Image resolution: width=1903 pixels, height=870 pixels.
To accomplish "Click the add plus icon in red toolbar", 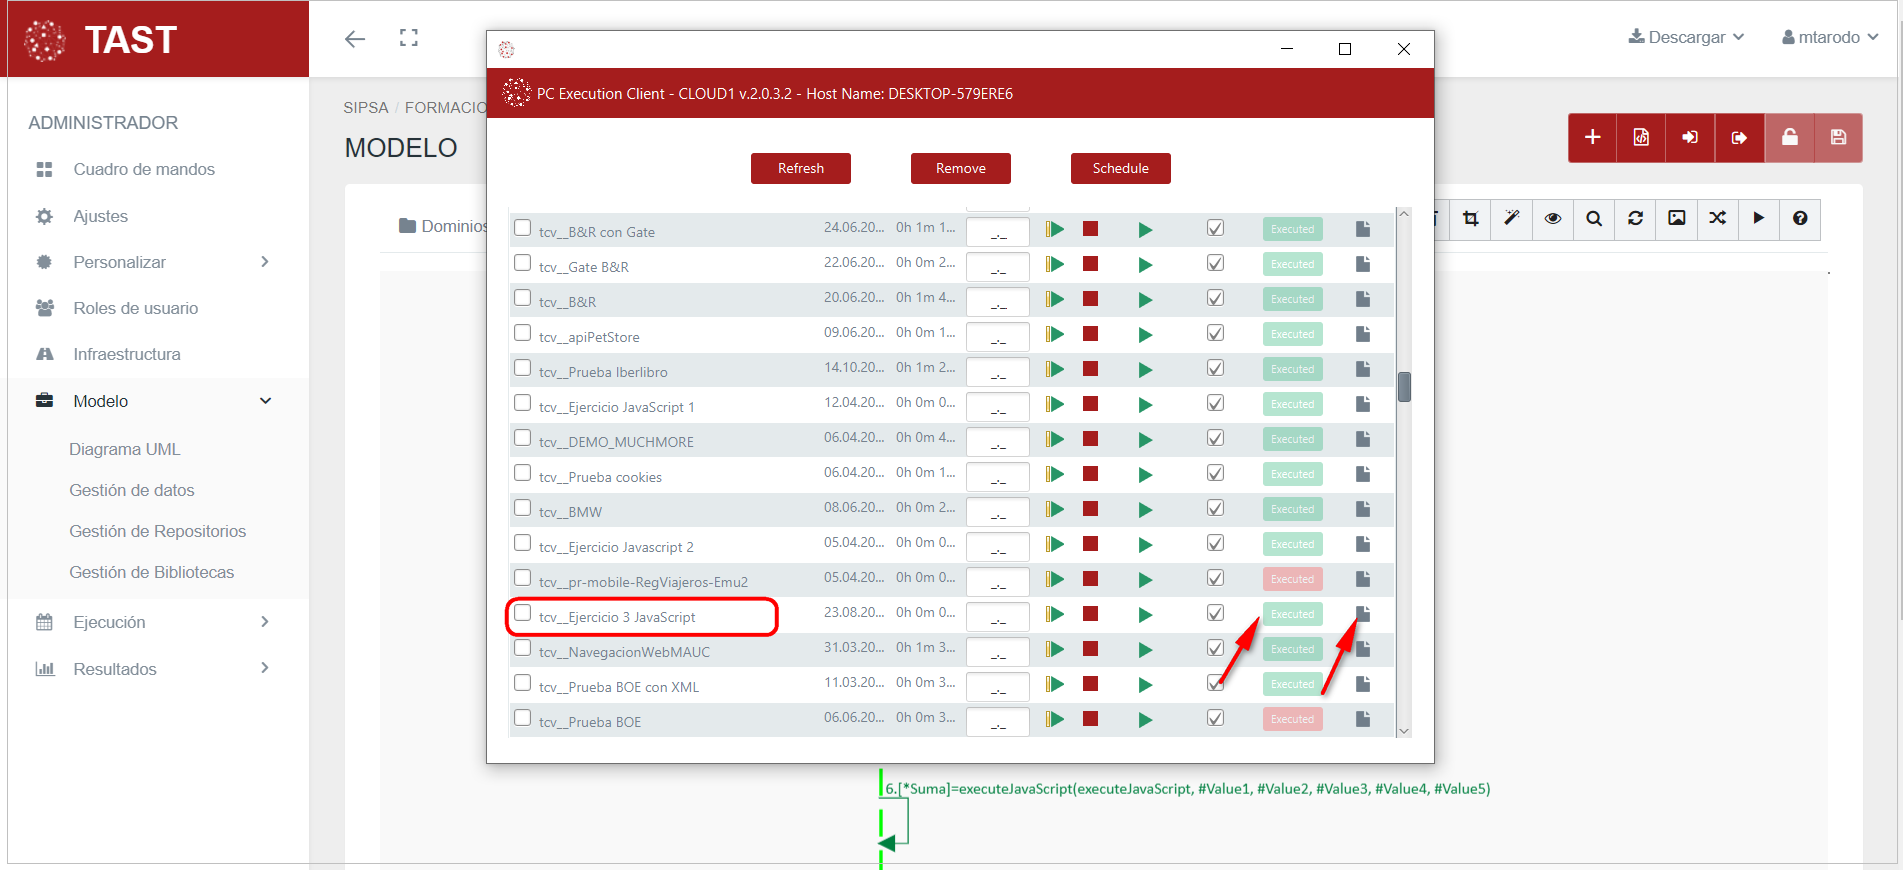I will pyautogui.click(x=1593, y=138).
